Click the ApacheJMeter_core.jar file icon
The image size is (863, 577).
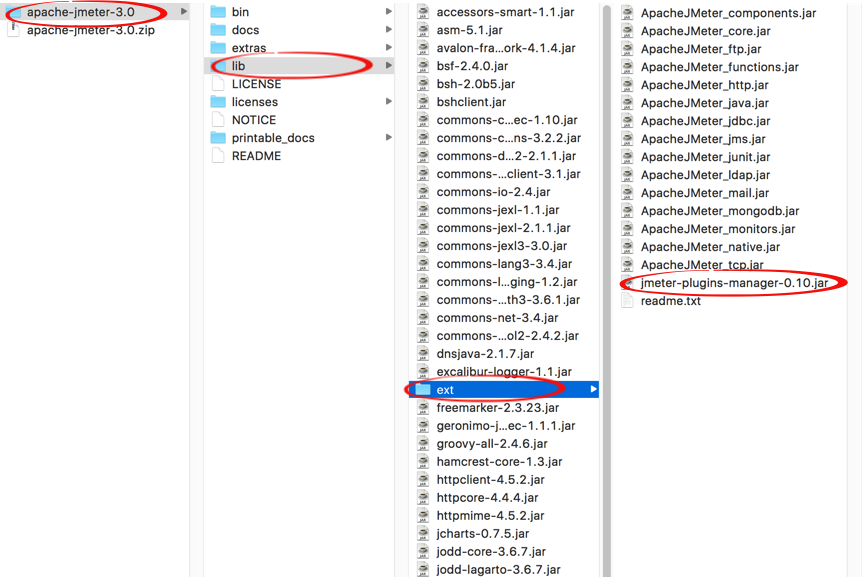(627, 31)
